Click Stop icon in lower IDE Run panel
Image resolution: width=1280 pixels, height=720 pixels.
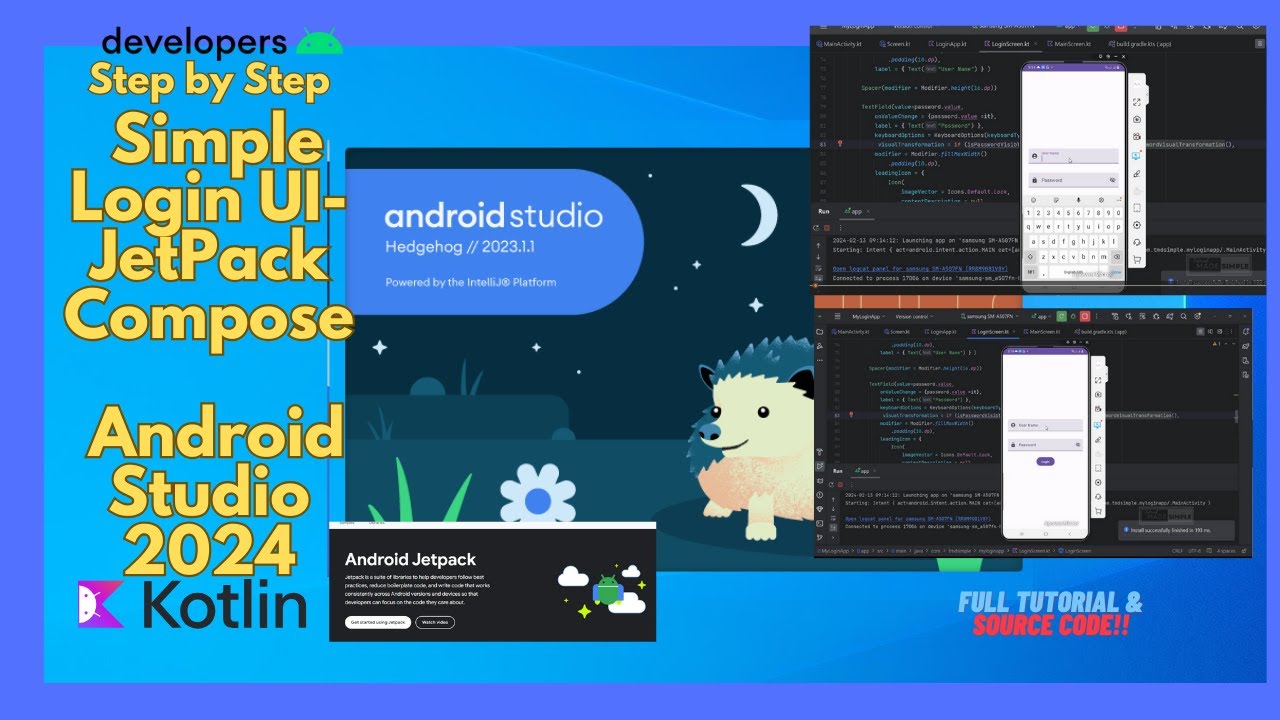coord(840,484)
